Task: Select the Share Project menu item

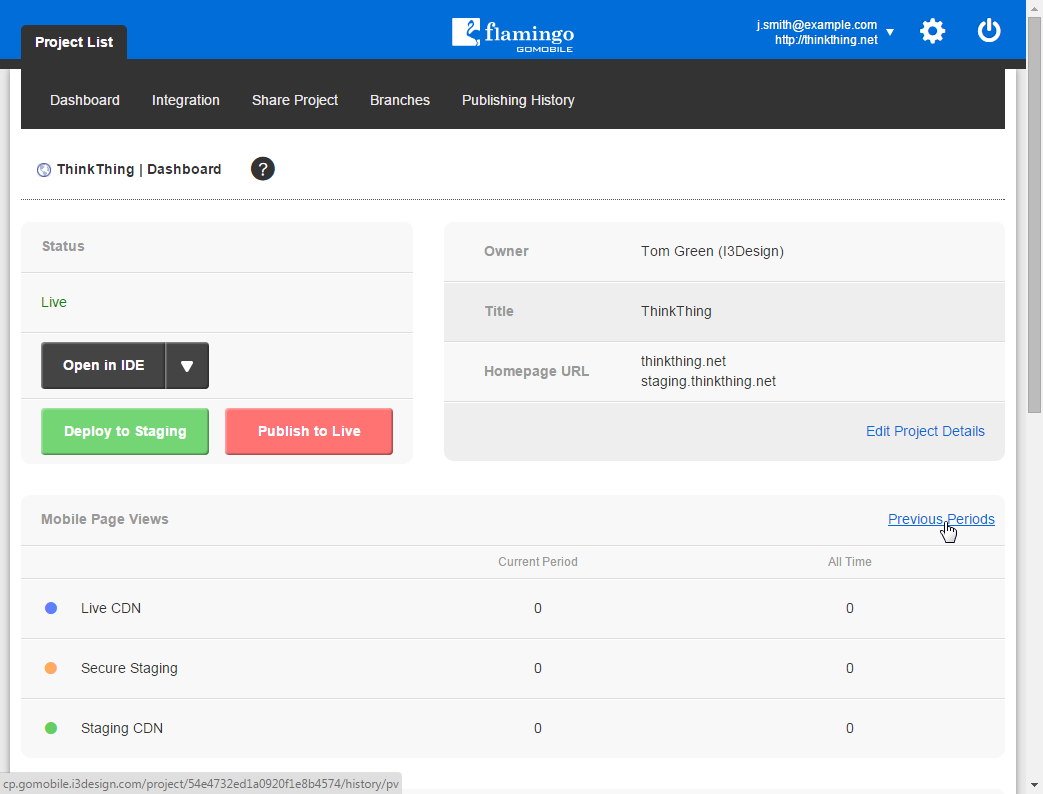Action: 295,100
